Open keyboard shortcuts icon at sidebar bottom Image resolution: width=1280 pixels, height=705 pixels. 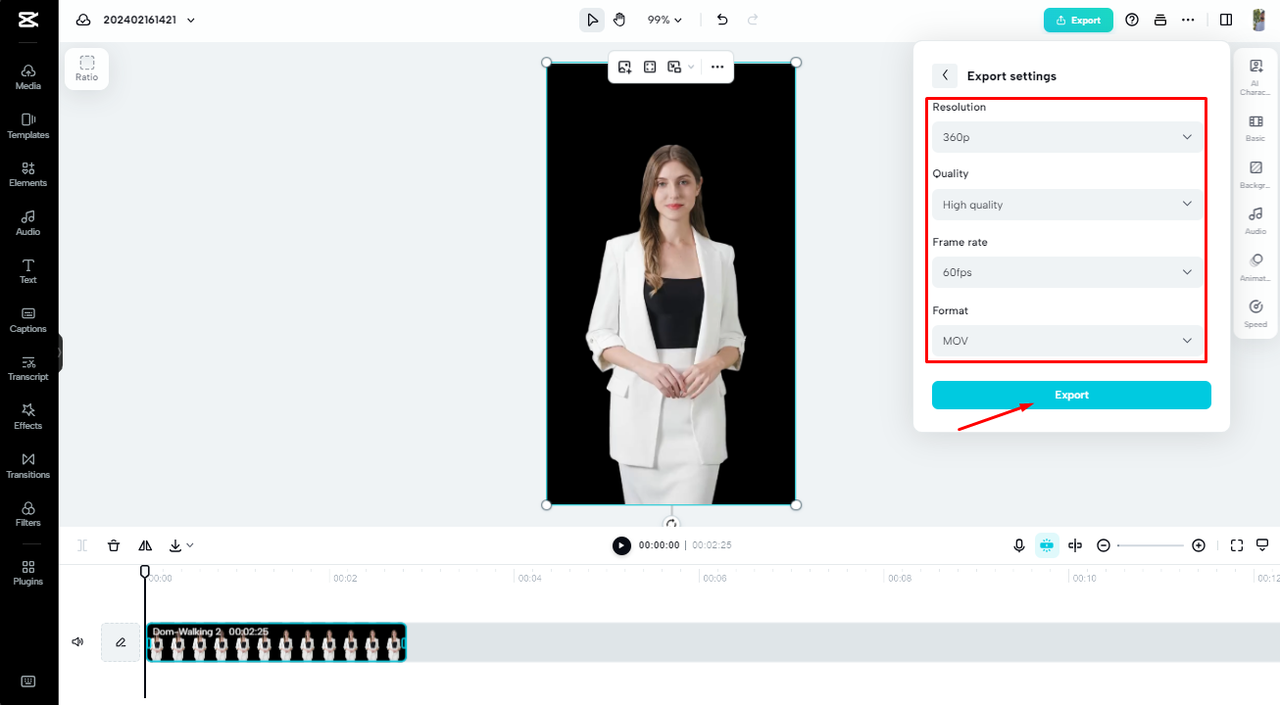pos(28,681)
